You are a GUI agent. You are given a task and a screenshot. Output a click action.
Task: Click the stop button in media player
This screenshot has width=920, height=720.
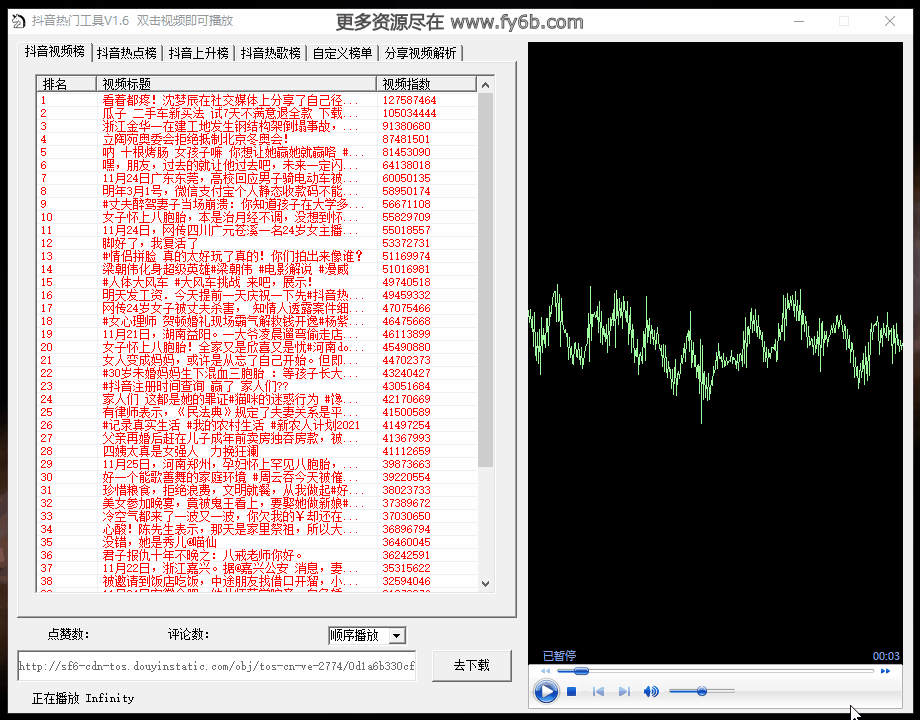(571, 692)
